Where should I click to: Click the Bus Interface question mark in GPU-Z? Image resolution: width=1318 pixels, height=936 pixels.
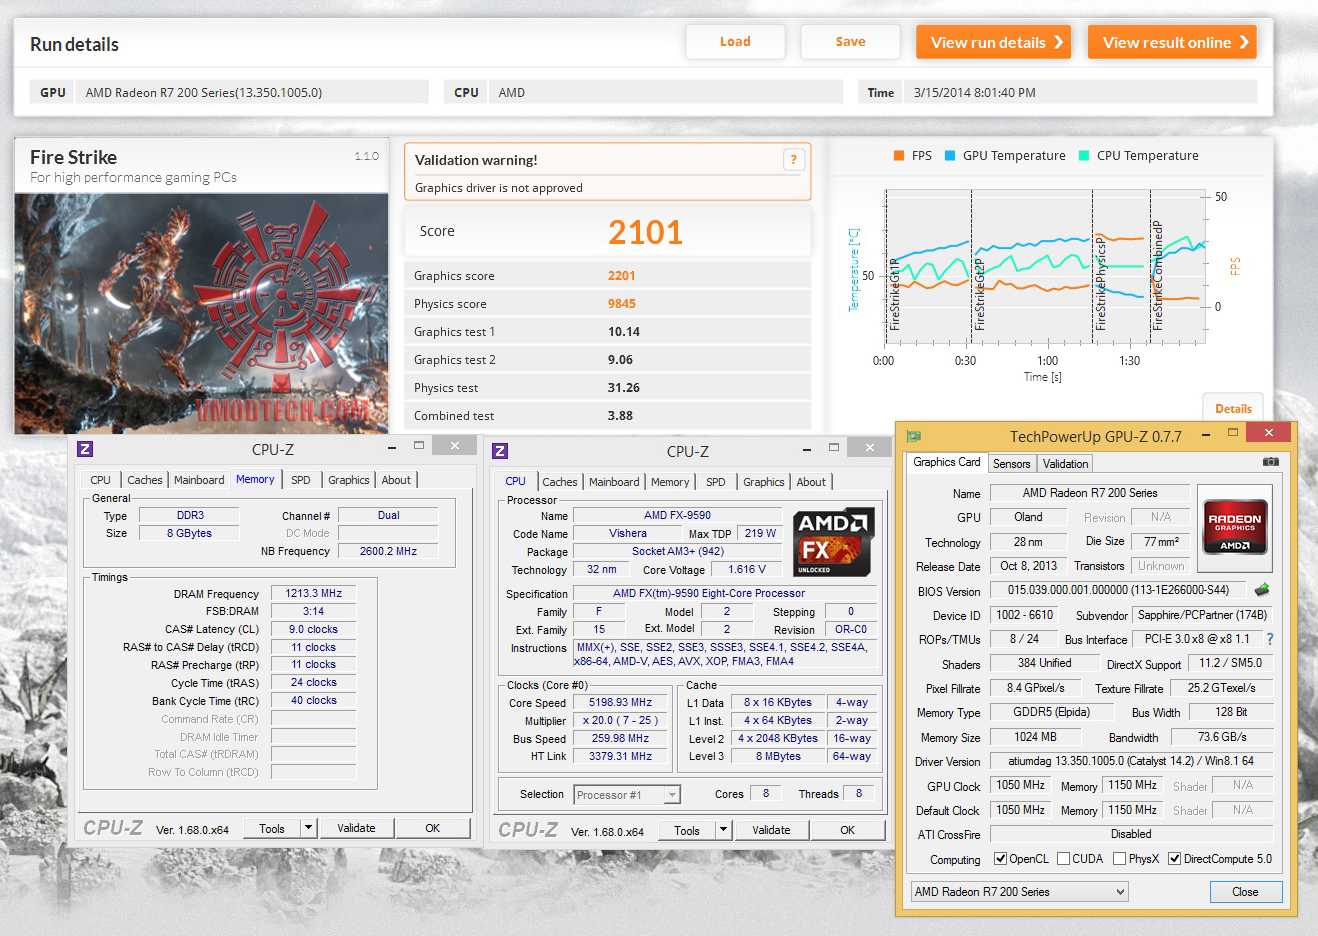pos(1270,639)
